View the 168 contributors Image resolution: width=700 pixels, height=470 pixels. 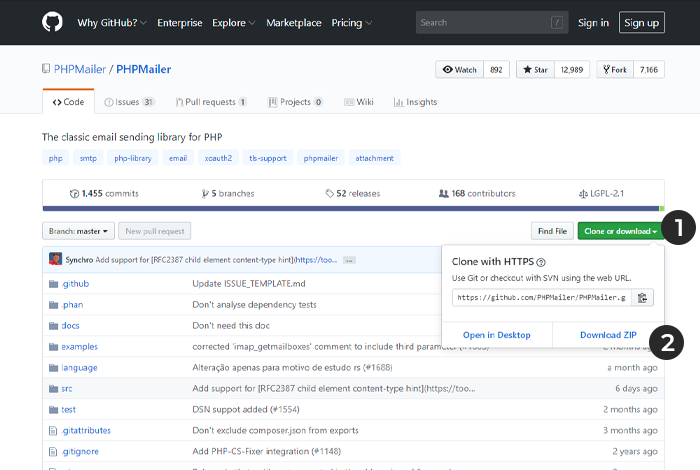[477, 194]
